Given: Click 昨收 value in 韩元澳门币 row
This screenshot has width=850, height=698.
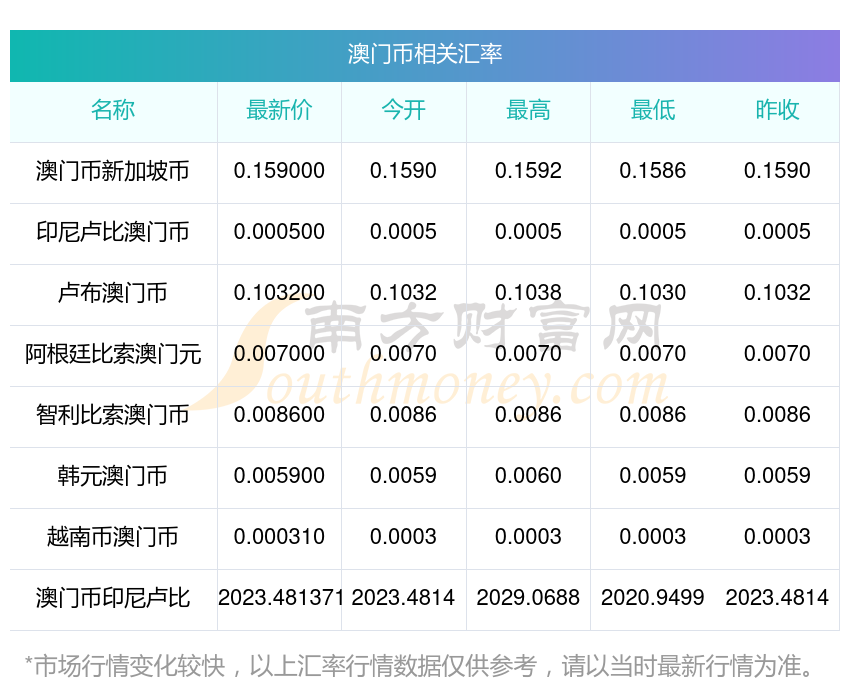Looking at the screenshot, I should [x=777, y=476].
